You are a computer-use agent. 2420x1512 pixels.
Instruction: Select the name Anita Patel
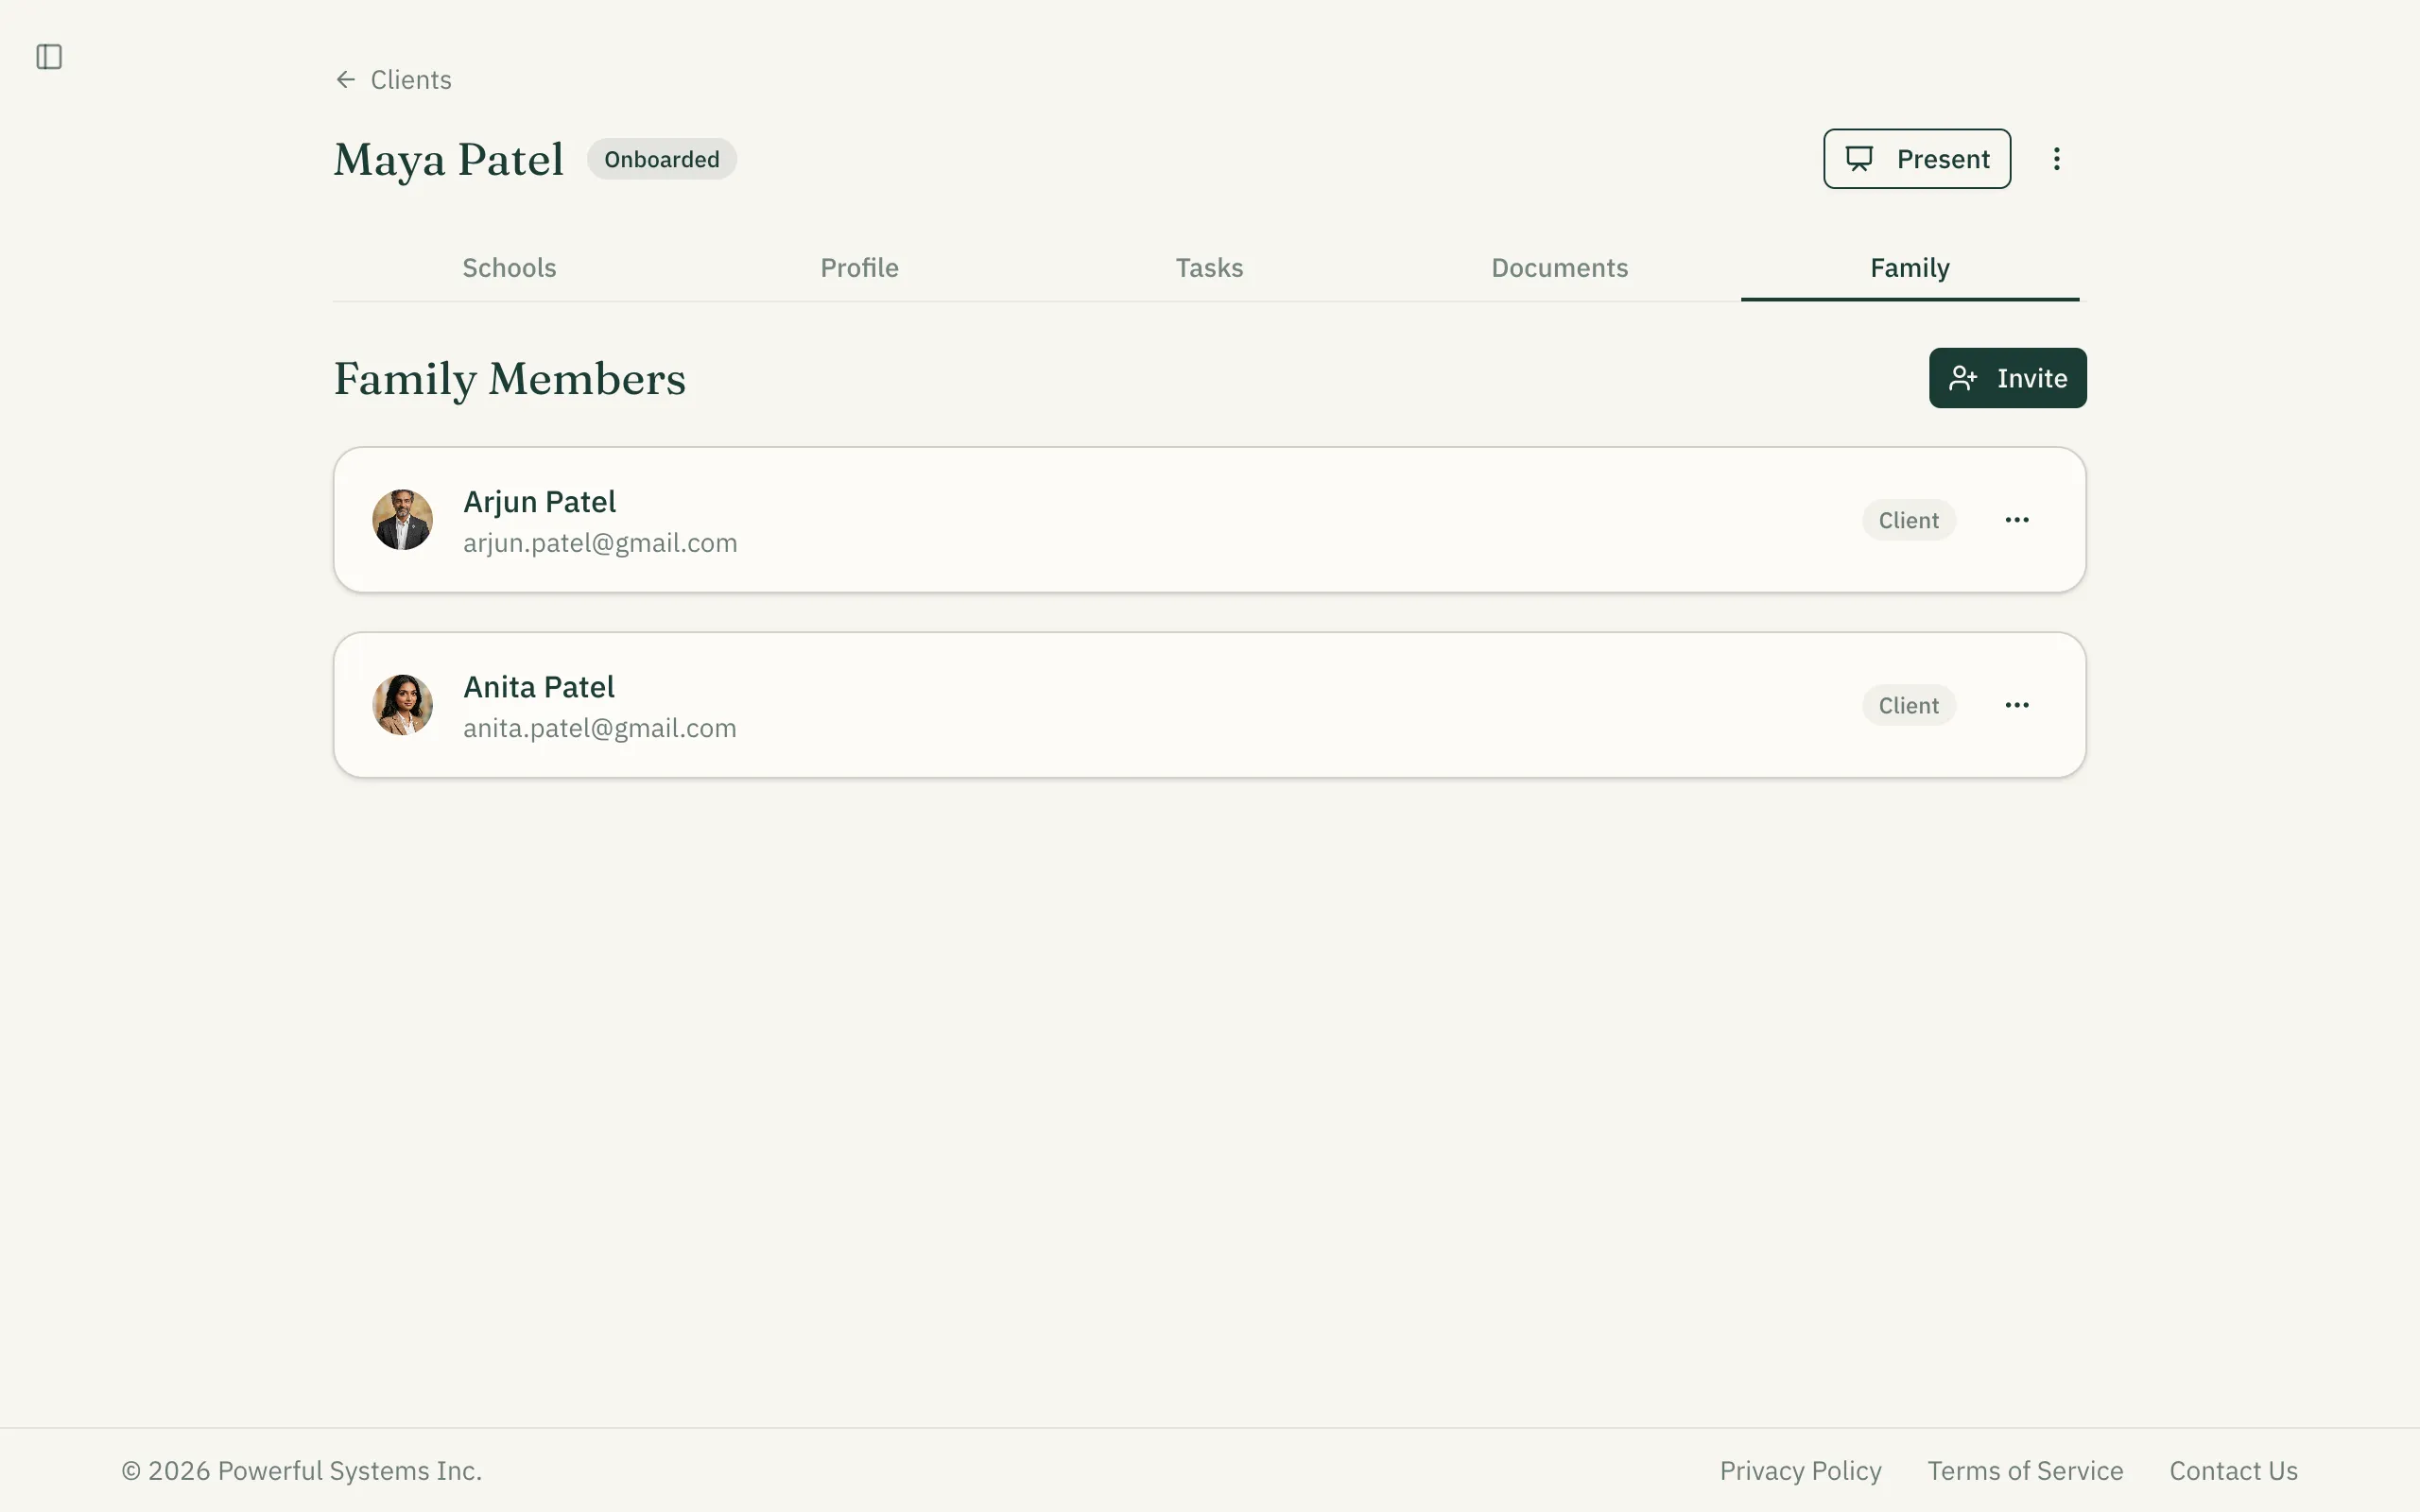click(539, 687)
